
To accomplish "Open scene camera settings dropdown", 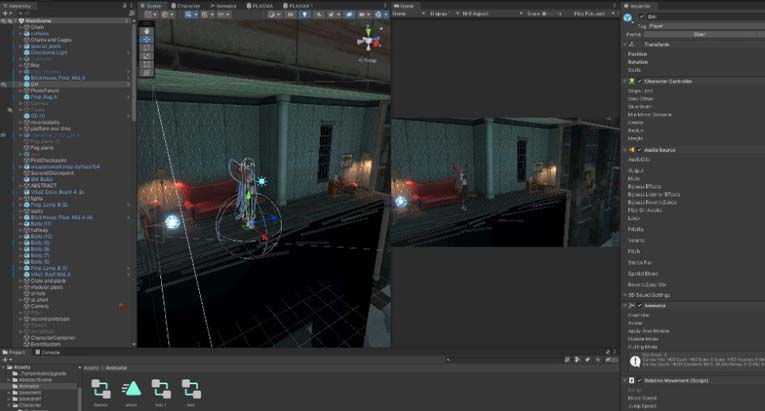I will (x=364, y=15).
